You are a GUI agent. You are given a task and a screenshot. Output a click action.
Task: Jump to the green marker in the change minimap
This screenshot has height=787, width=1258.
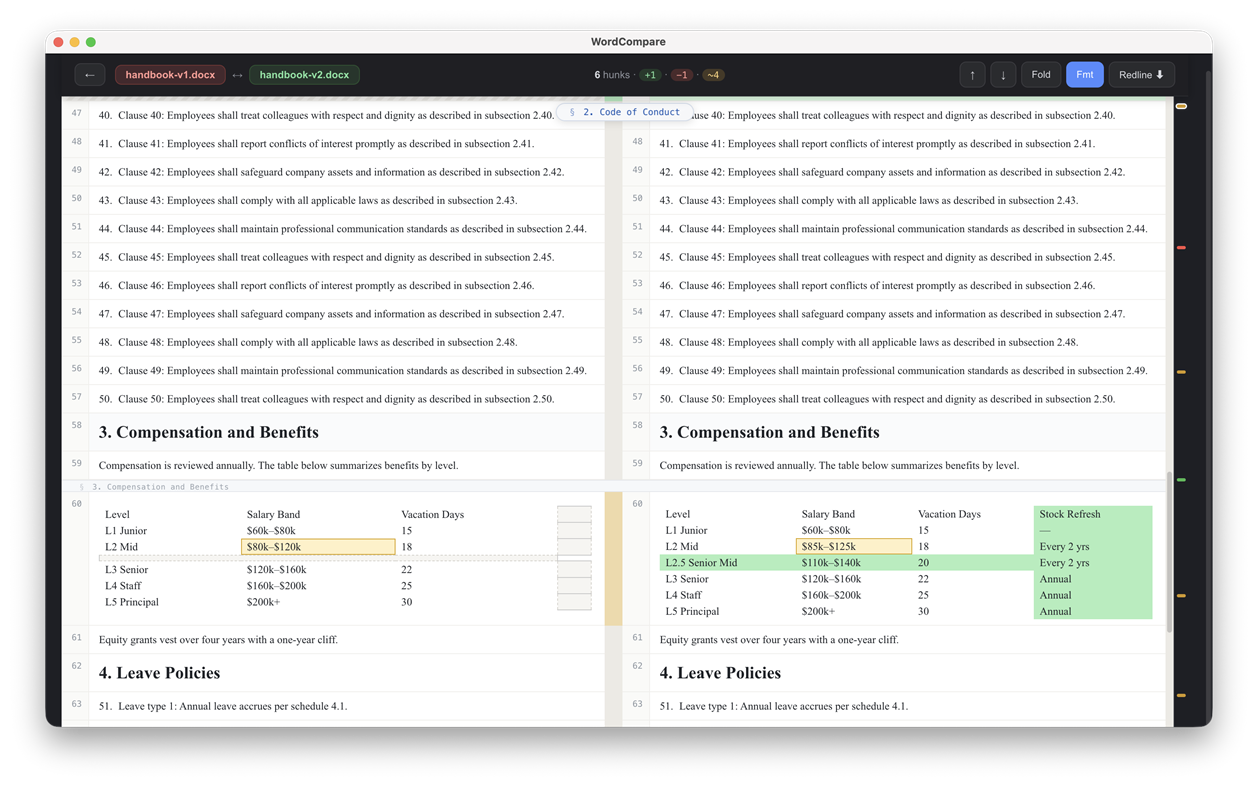1181,480
